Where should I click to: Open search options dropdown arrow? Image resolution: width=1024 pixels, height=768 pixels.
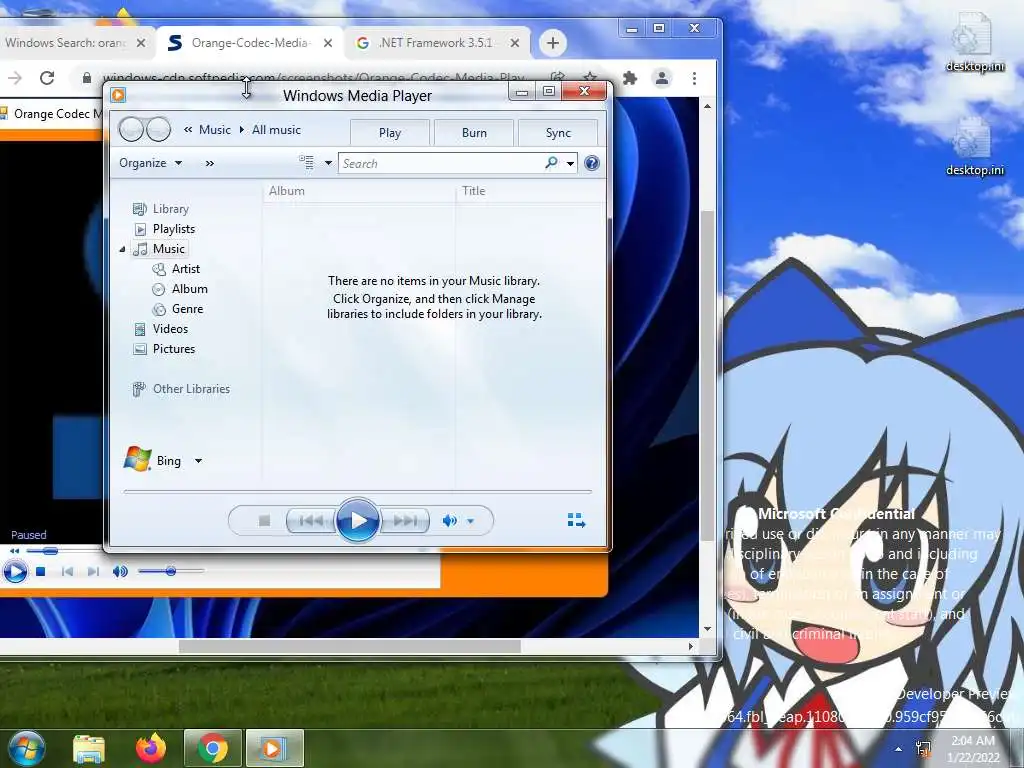click(570, 163)
